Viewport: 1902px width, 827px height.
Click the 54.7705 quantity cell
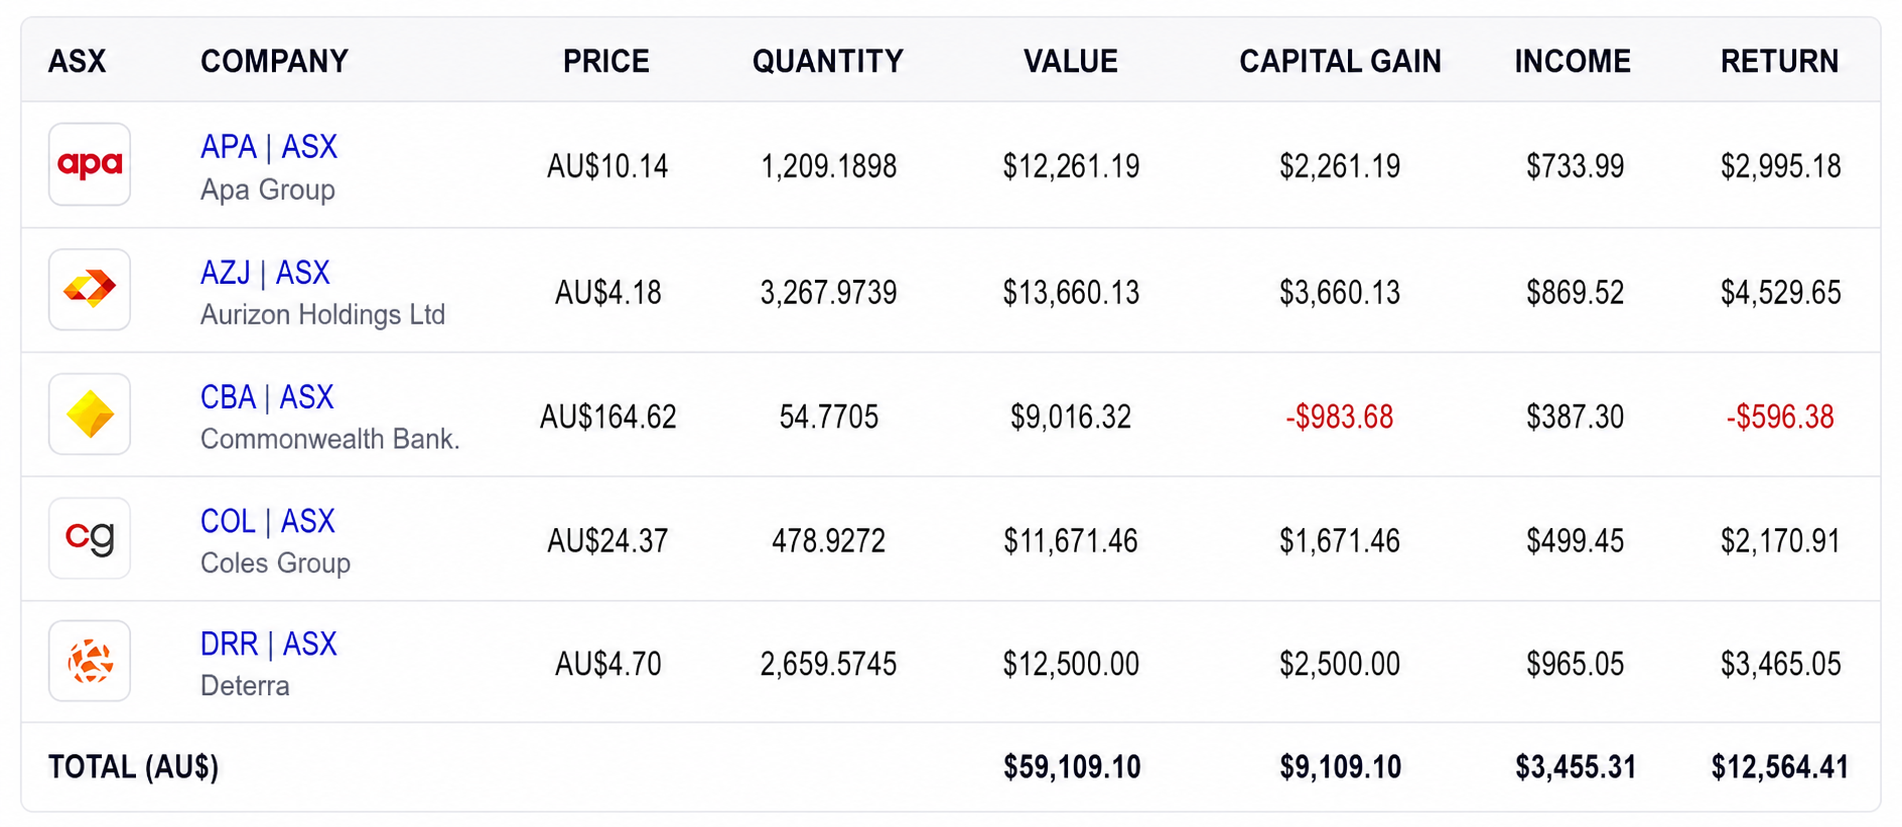[829, 417]
